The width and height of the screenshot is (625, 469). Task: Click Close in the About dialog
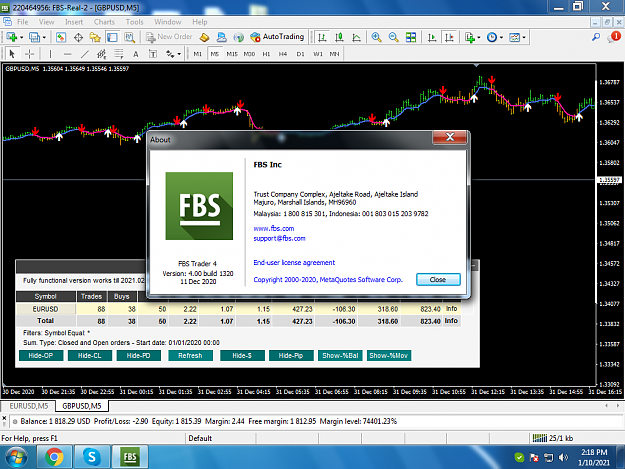pos(438,279)
